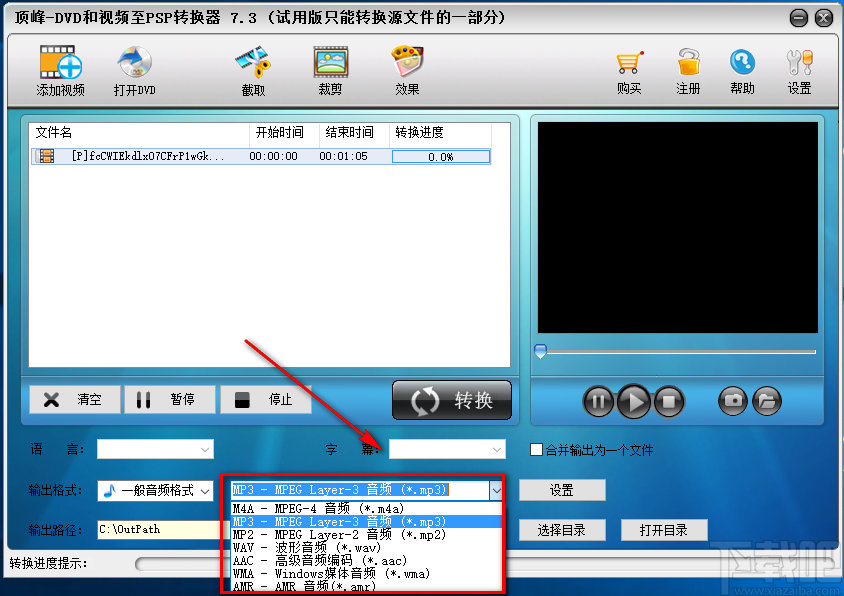Click the 设置 button beside format

[x=562, y=490]
